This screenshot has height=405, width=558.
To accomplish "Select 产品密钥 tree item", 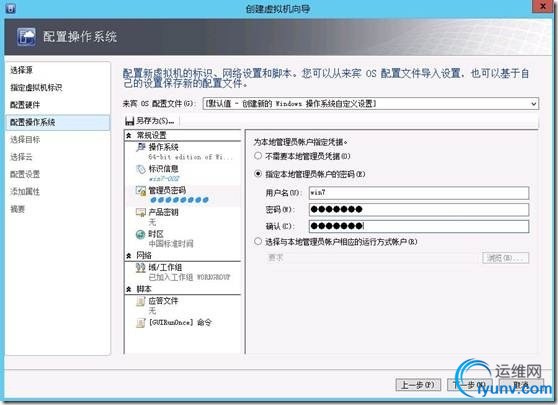I will pyautogui.click(x=183, y=217).
